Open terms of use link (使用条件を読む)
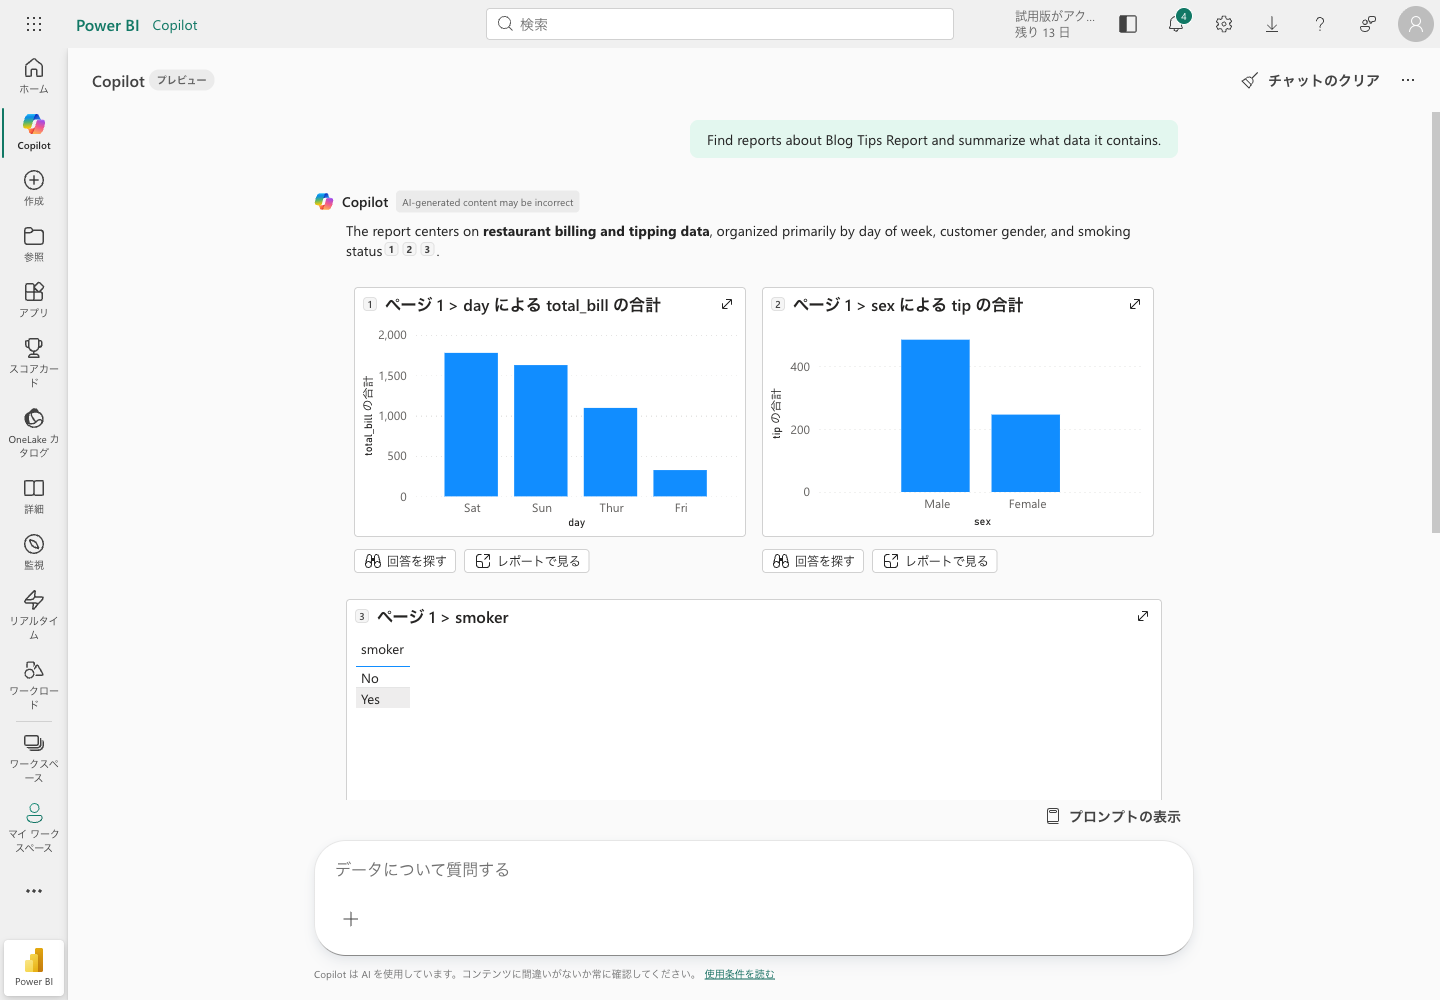The width and height of the screenshot is (1440, 1000). pyautogui.click(x=739, y=974)
